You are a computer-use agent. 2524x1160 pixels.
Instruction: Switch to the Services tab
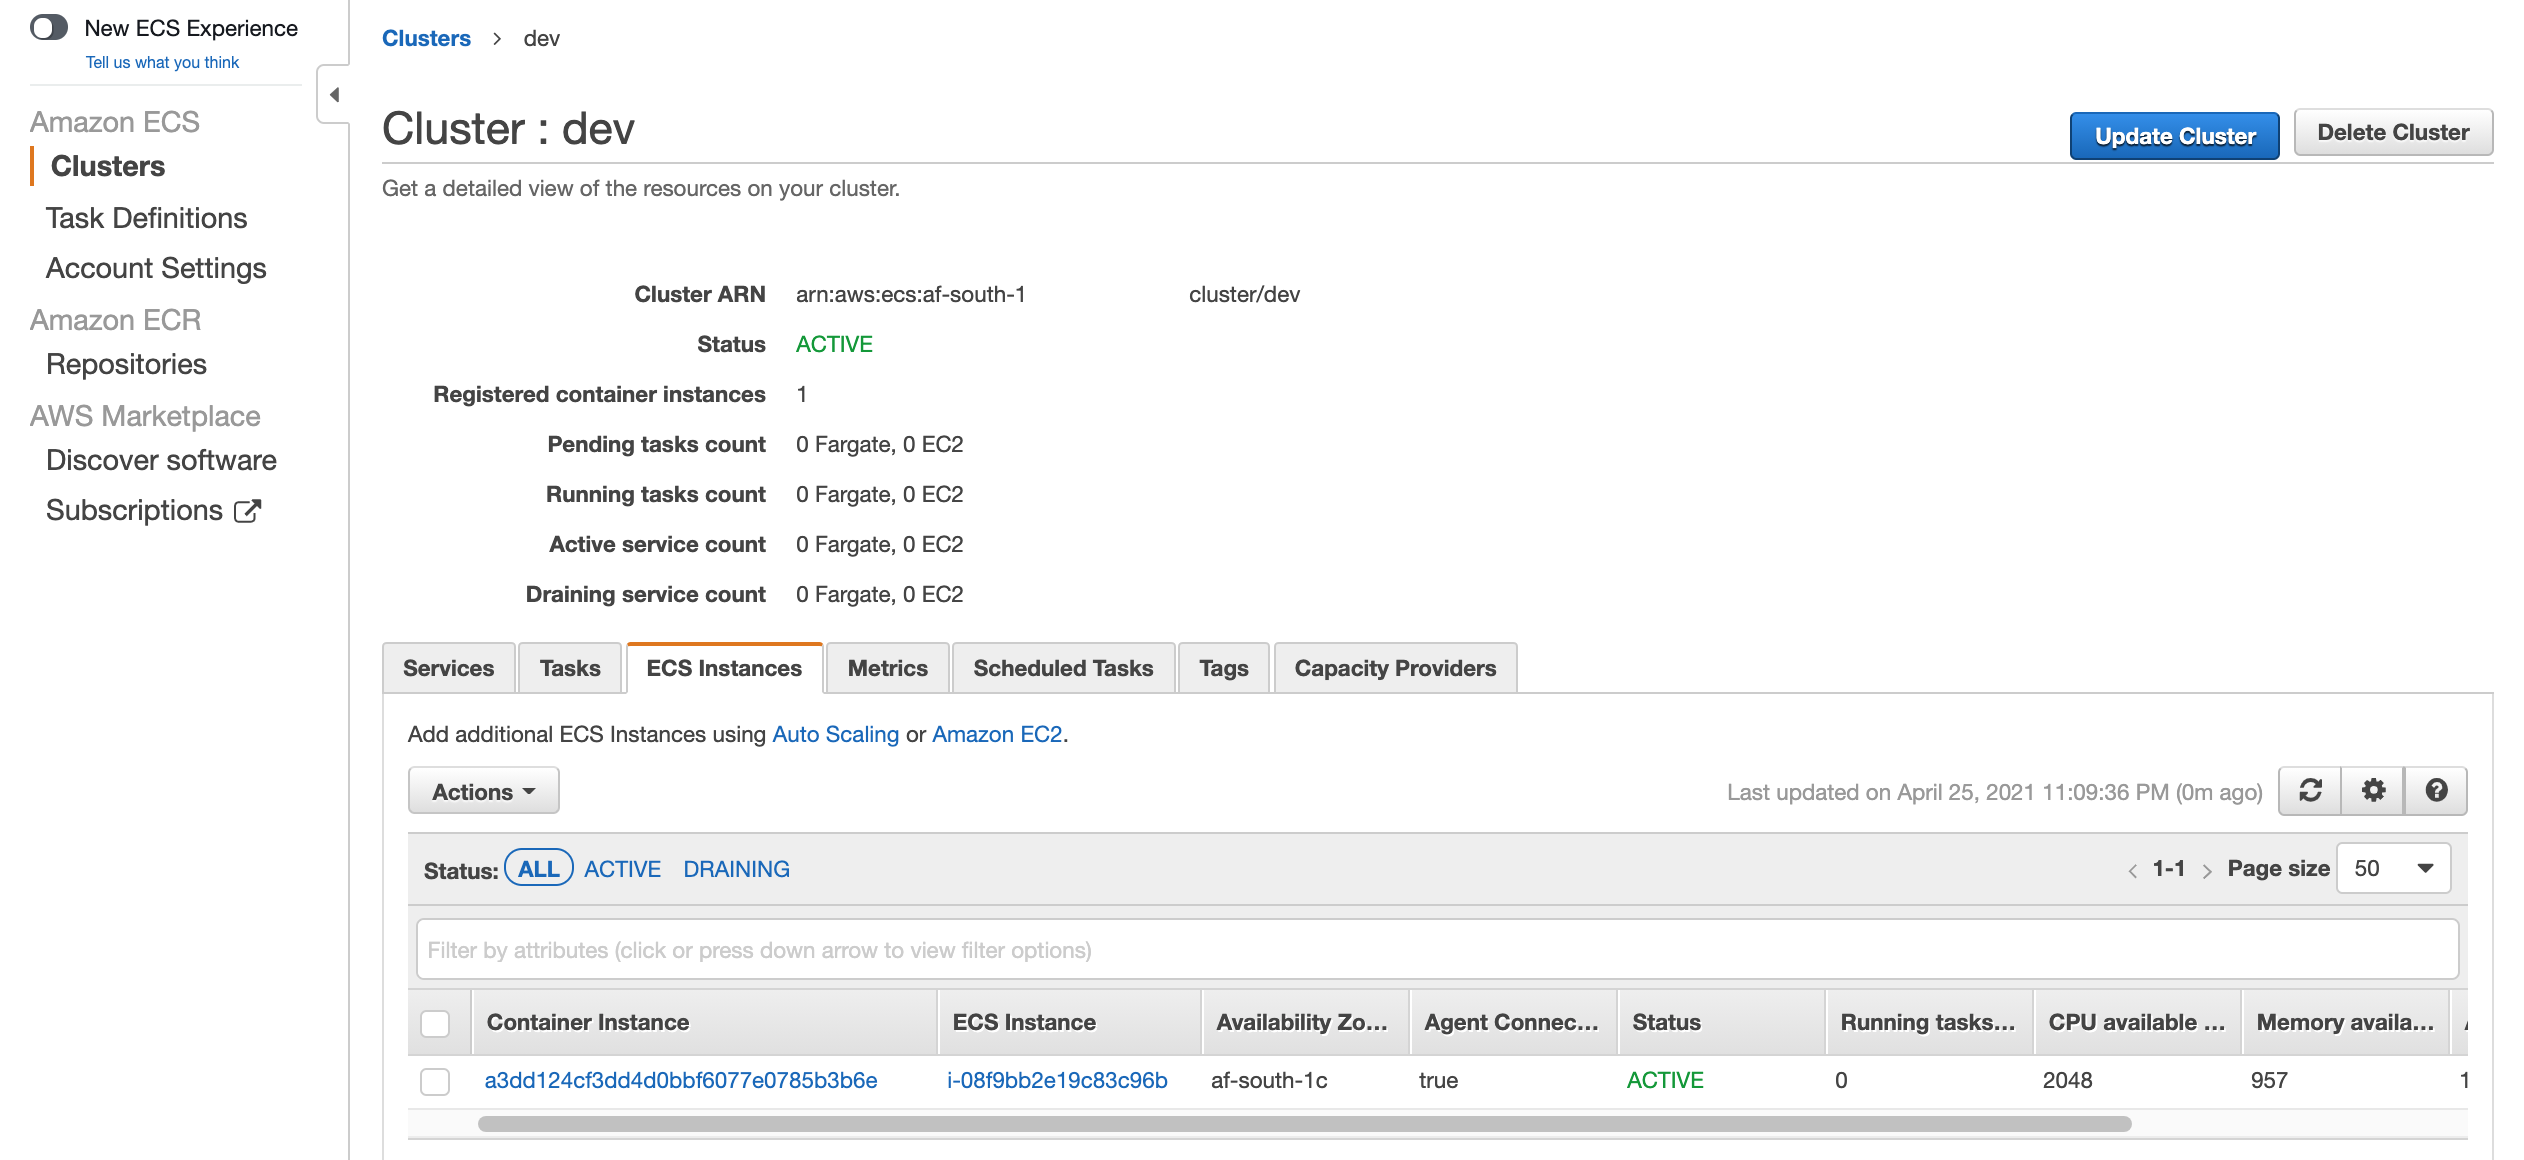448,668
